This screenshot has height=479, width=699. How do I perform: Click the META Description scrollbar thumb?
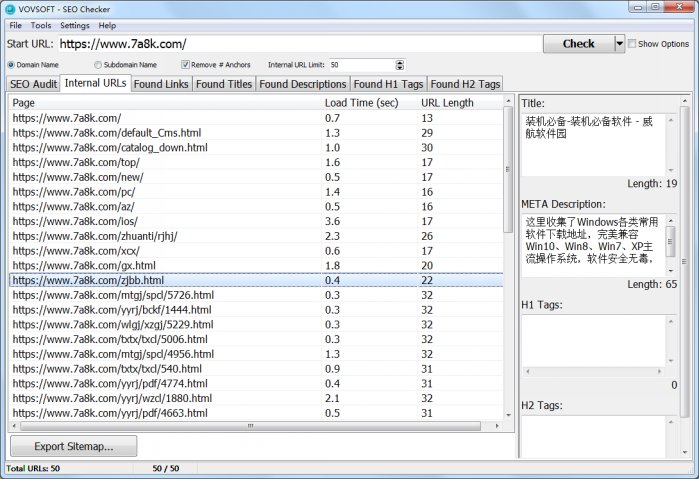670,241
